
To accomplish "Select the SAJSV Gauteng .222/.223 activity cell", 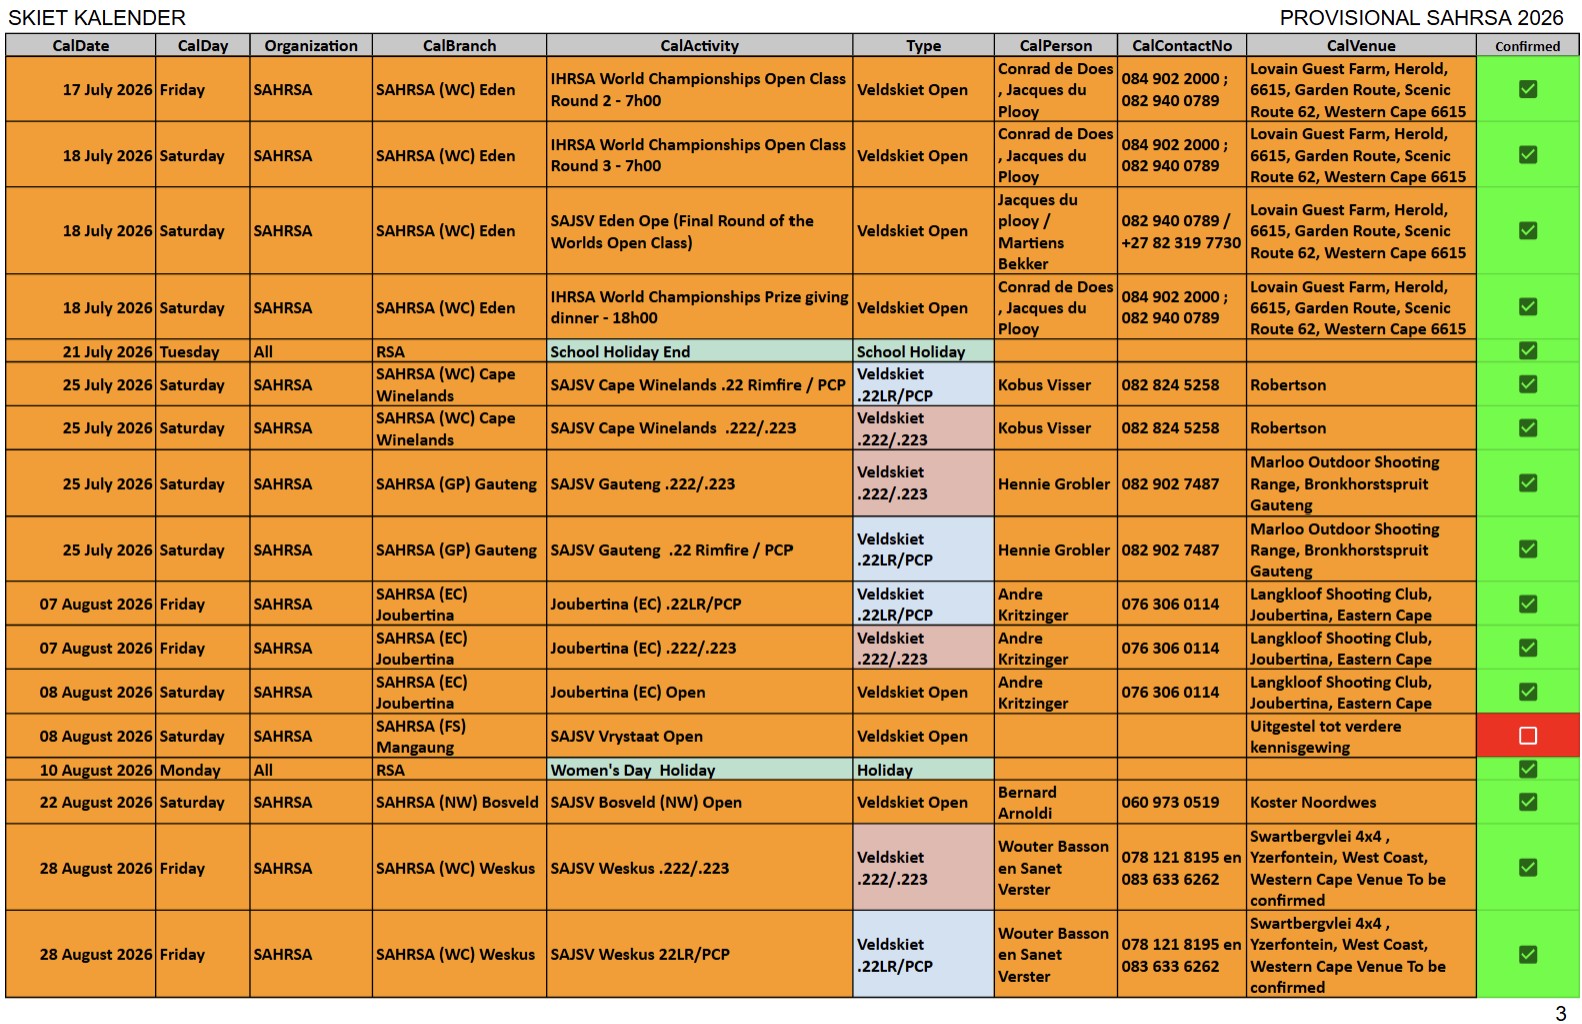I will pos(700,484).
